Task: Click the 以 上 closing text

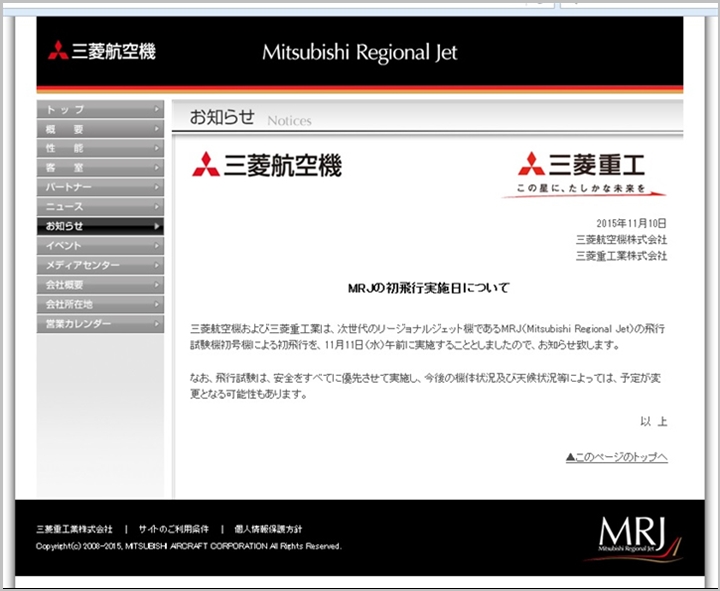Action: coord(654,421)
